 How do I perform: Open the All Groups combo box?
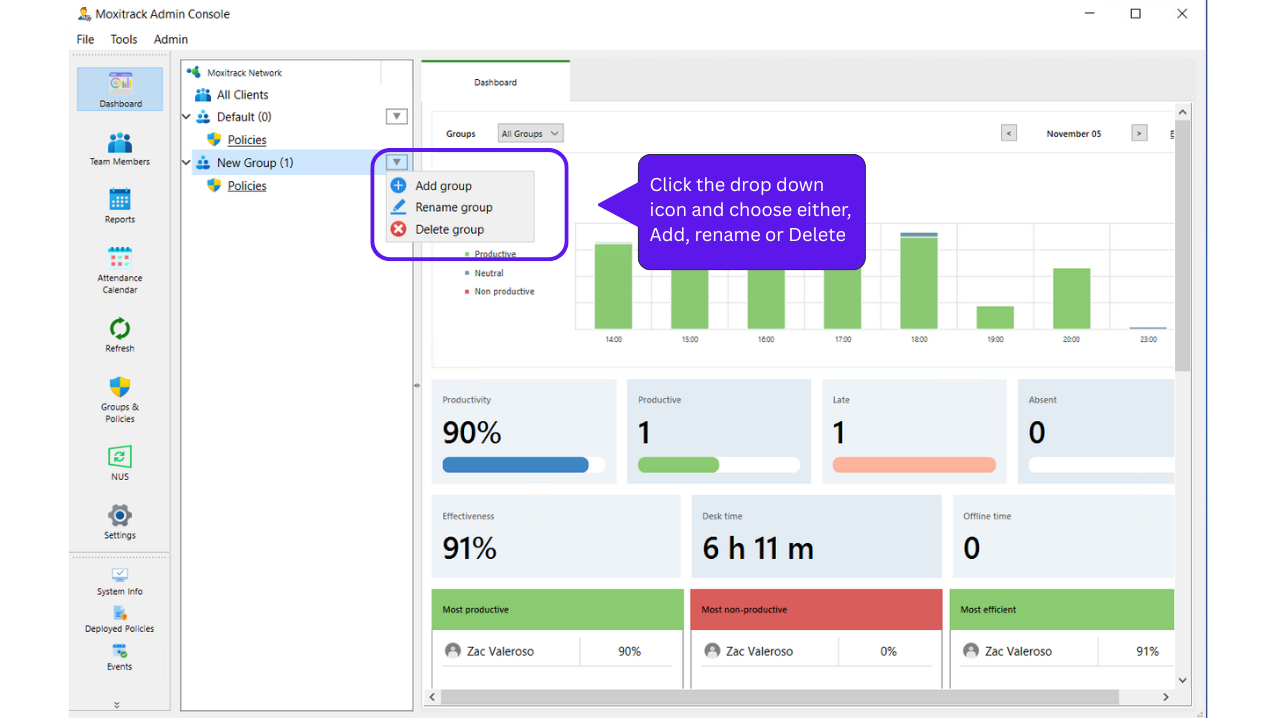pos(530,133)
